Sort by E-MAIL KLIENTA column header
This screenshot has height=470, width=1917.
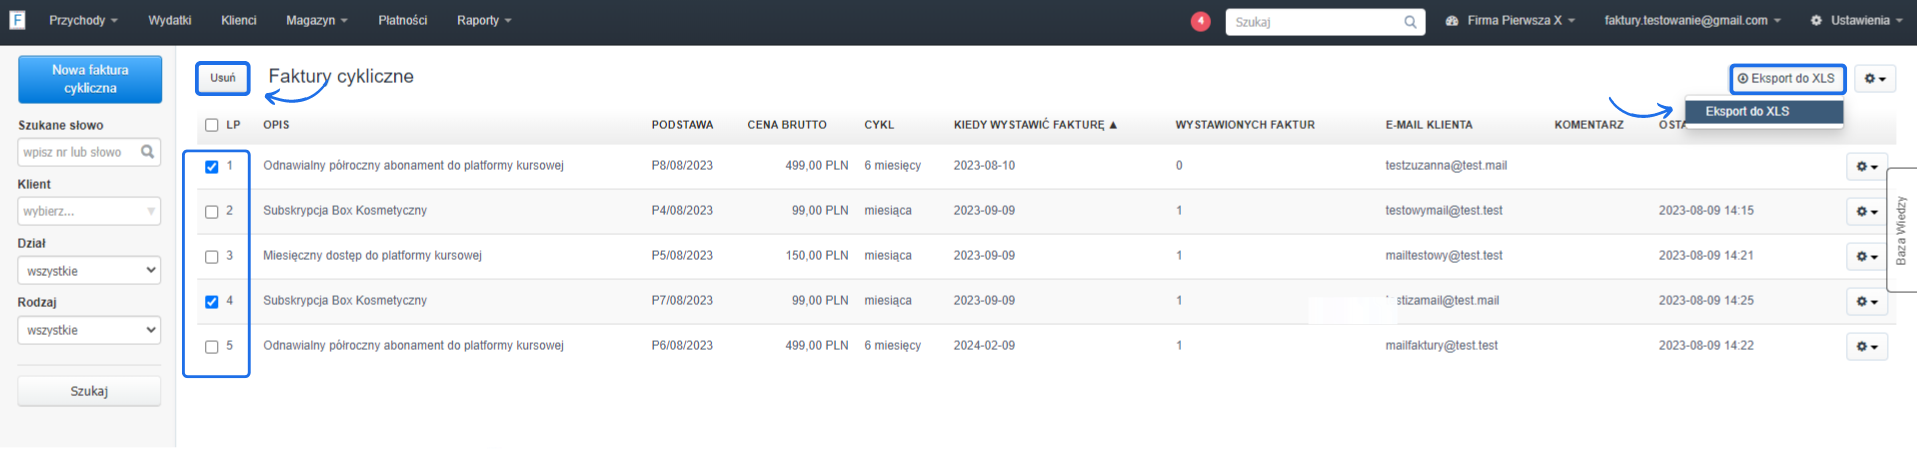pos(1429,125)
